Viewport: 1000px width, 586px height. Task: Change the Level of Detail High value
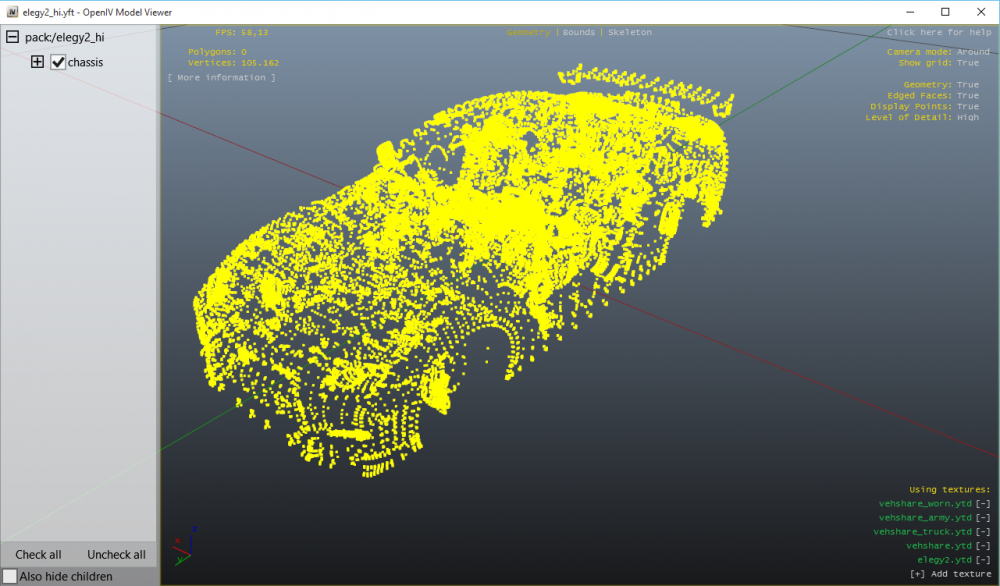point(967,118)
